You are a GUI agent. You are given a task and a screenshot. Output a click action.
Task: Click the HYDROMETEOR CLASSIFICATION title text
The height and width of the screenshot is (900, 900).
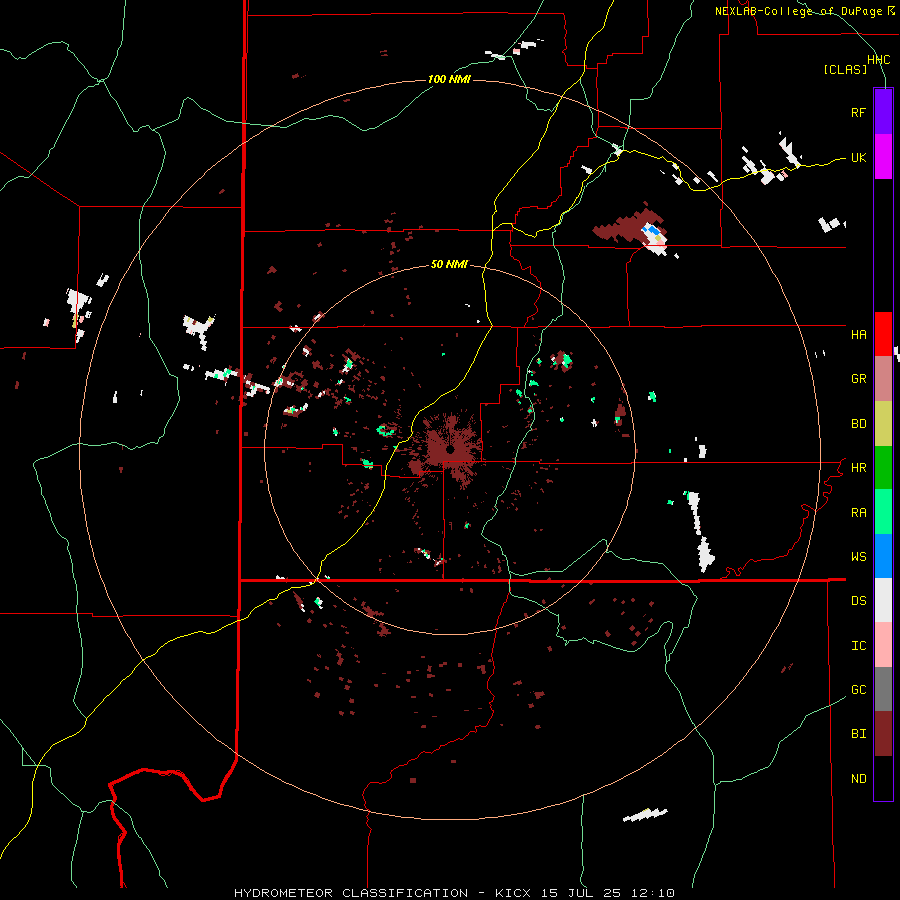(351, 893)
